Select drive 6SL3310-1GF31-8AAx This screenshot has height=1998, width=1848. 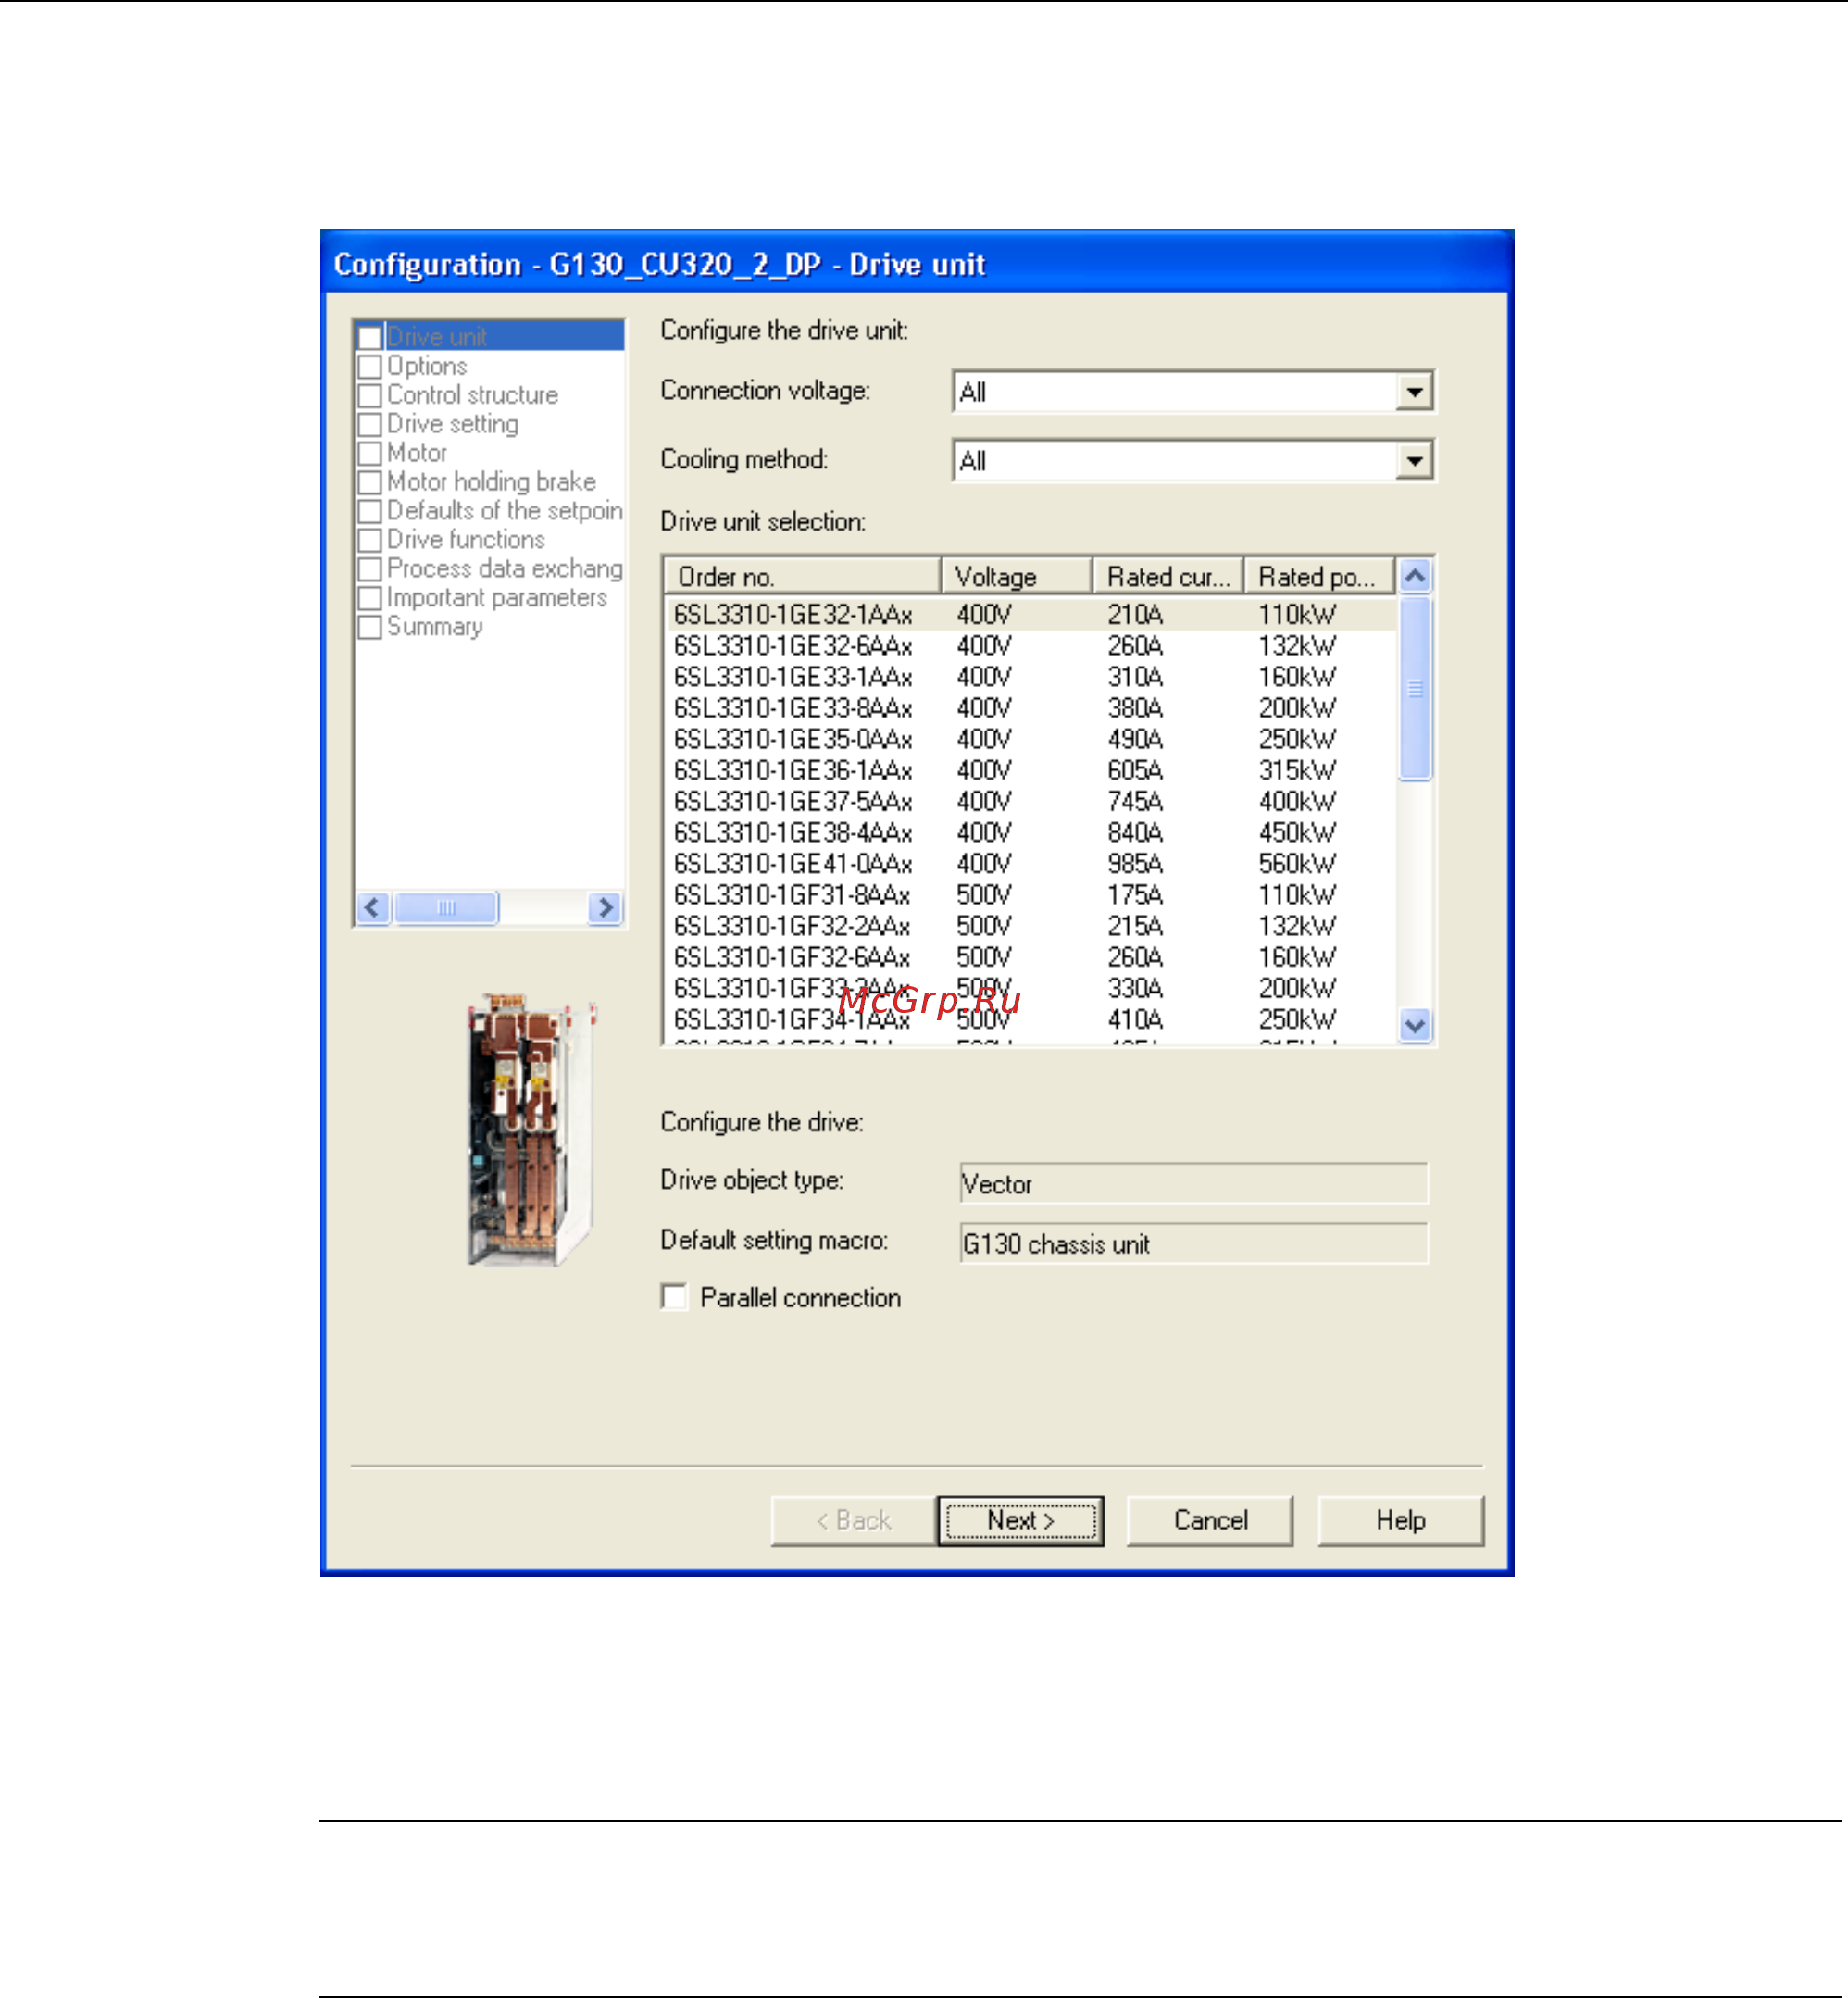[x=1031, y=894]
